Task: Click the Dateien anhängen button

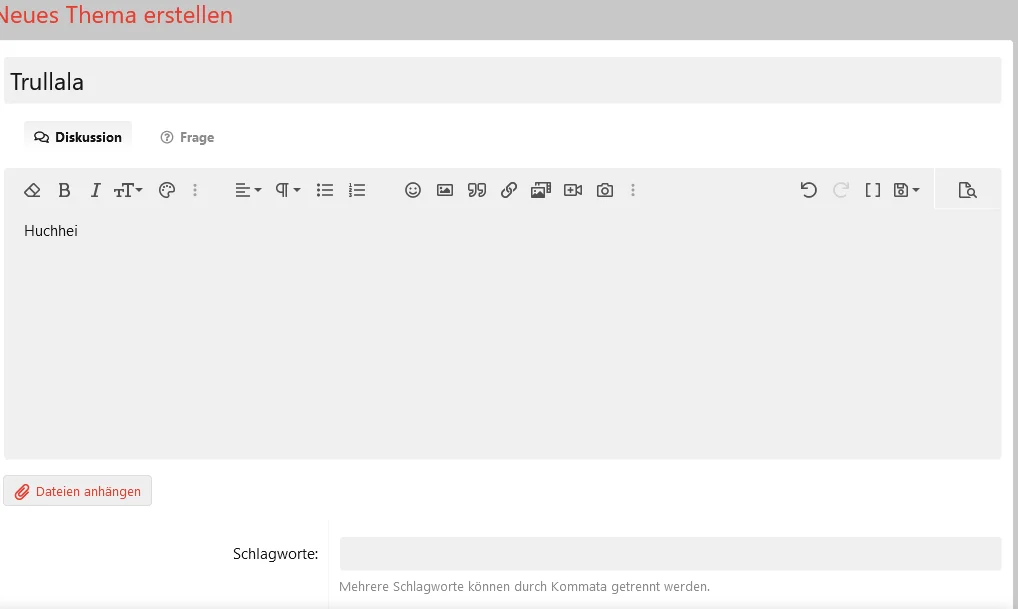Action: point(77,491)
